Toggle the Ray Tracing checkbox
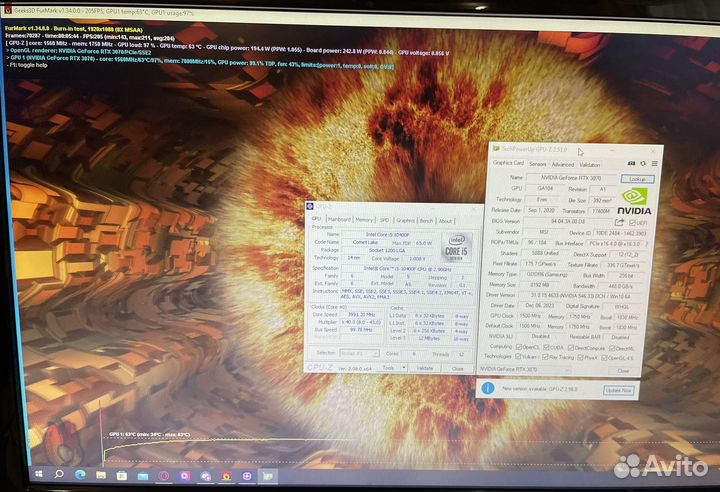Screen dimensions: 720x492 click(545, 357)
